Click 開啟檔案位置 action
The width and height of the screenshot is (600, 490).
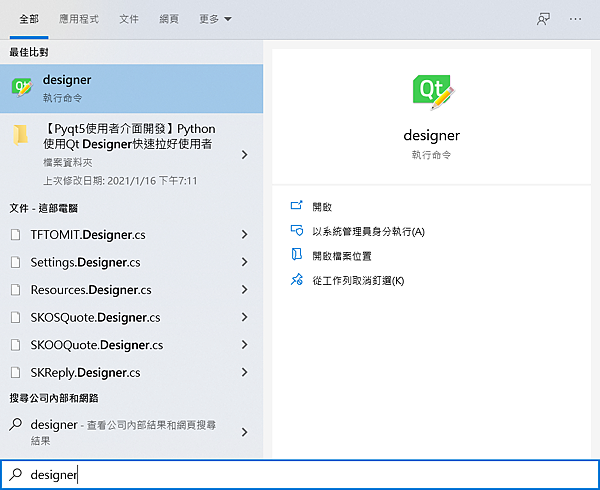coord(341,256)
